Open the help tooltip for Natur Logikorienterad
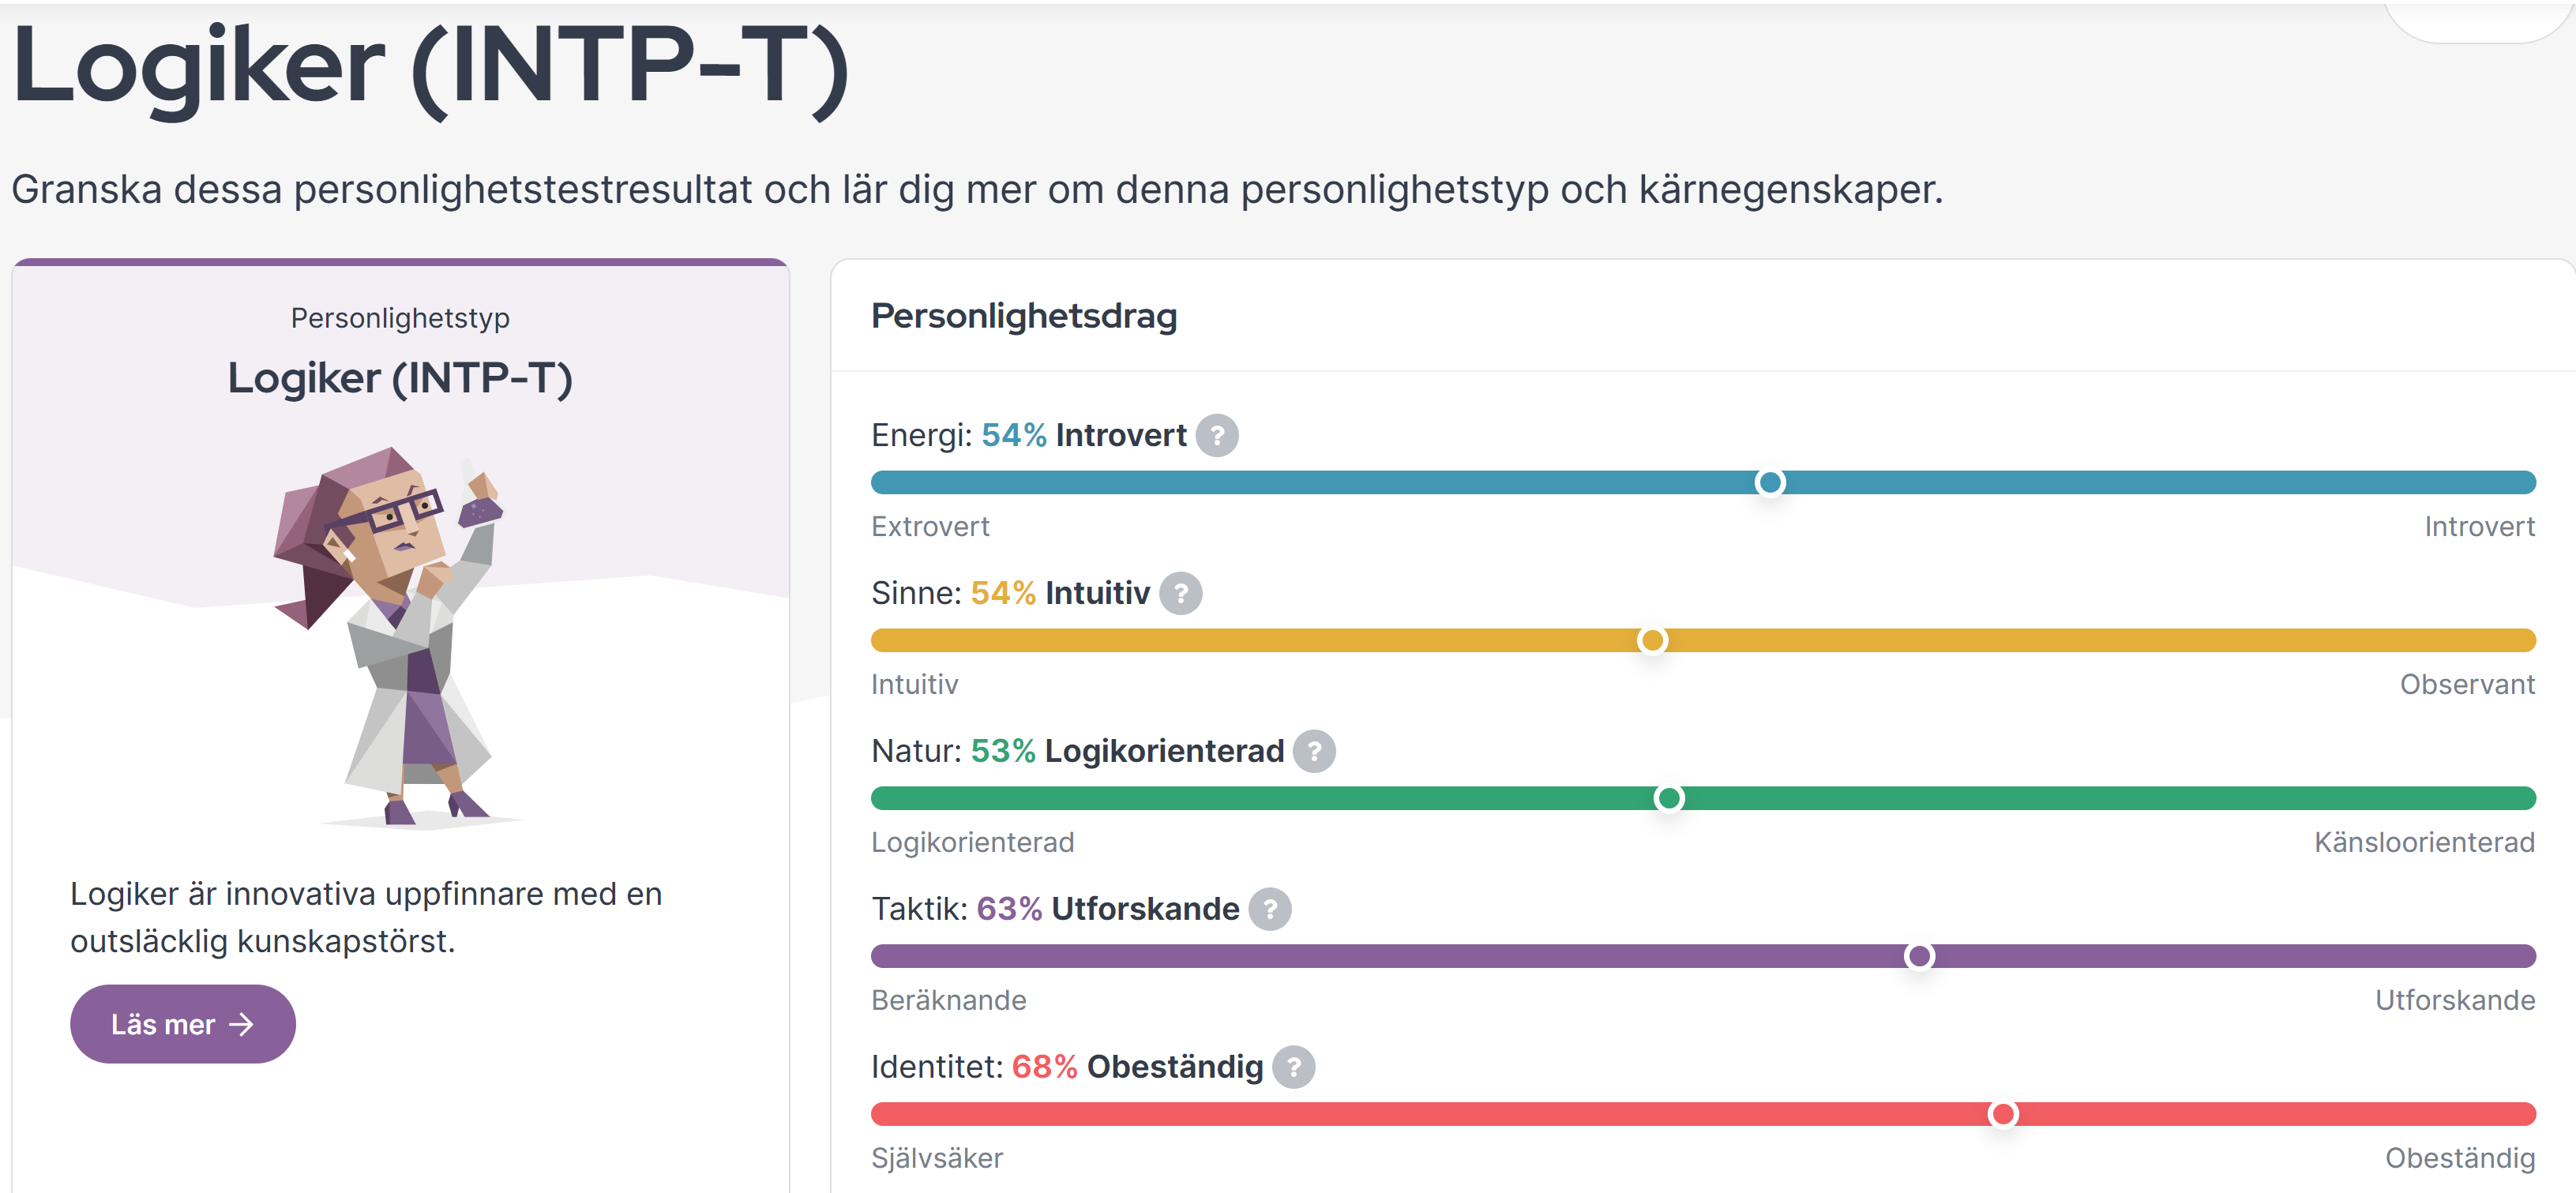The width and height of the screenshot is (2576, 1193). pyautogui.click(x=1314, y=752)
